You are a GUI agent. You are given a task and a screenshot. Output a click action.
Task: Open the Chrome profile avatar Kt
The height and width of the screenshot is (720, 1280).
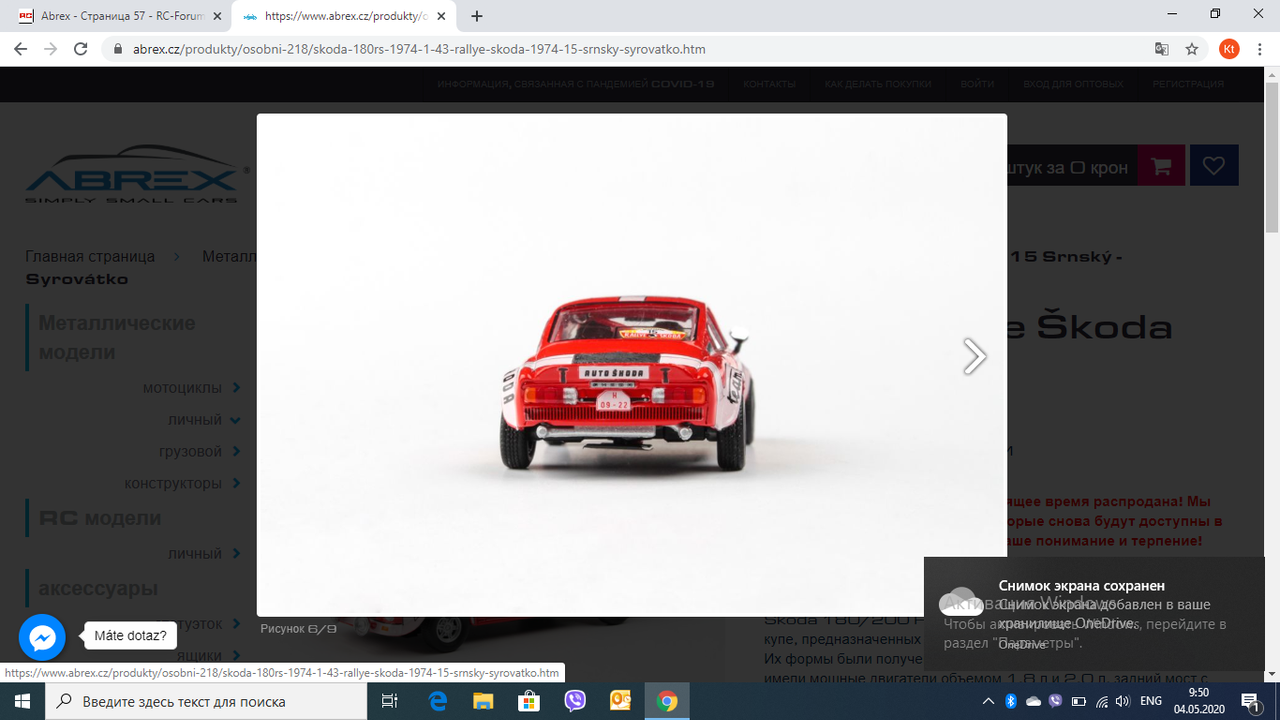coord(1229,49)
